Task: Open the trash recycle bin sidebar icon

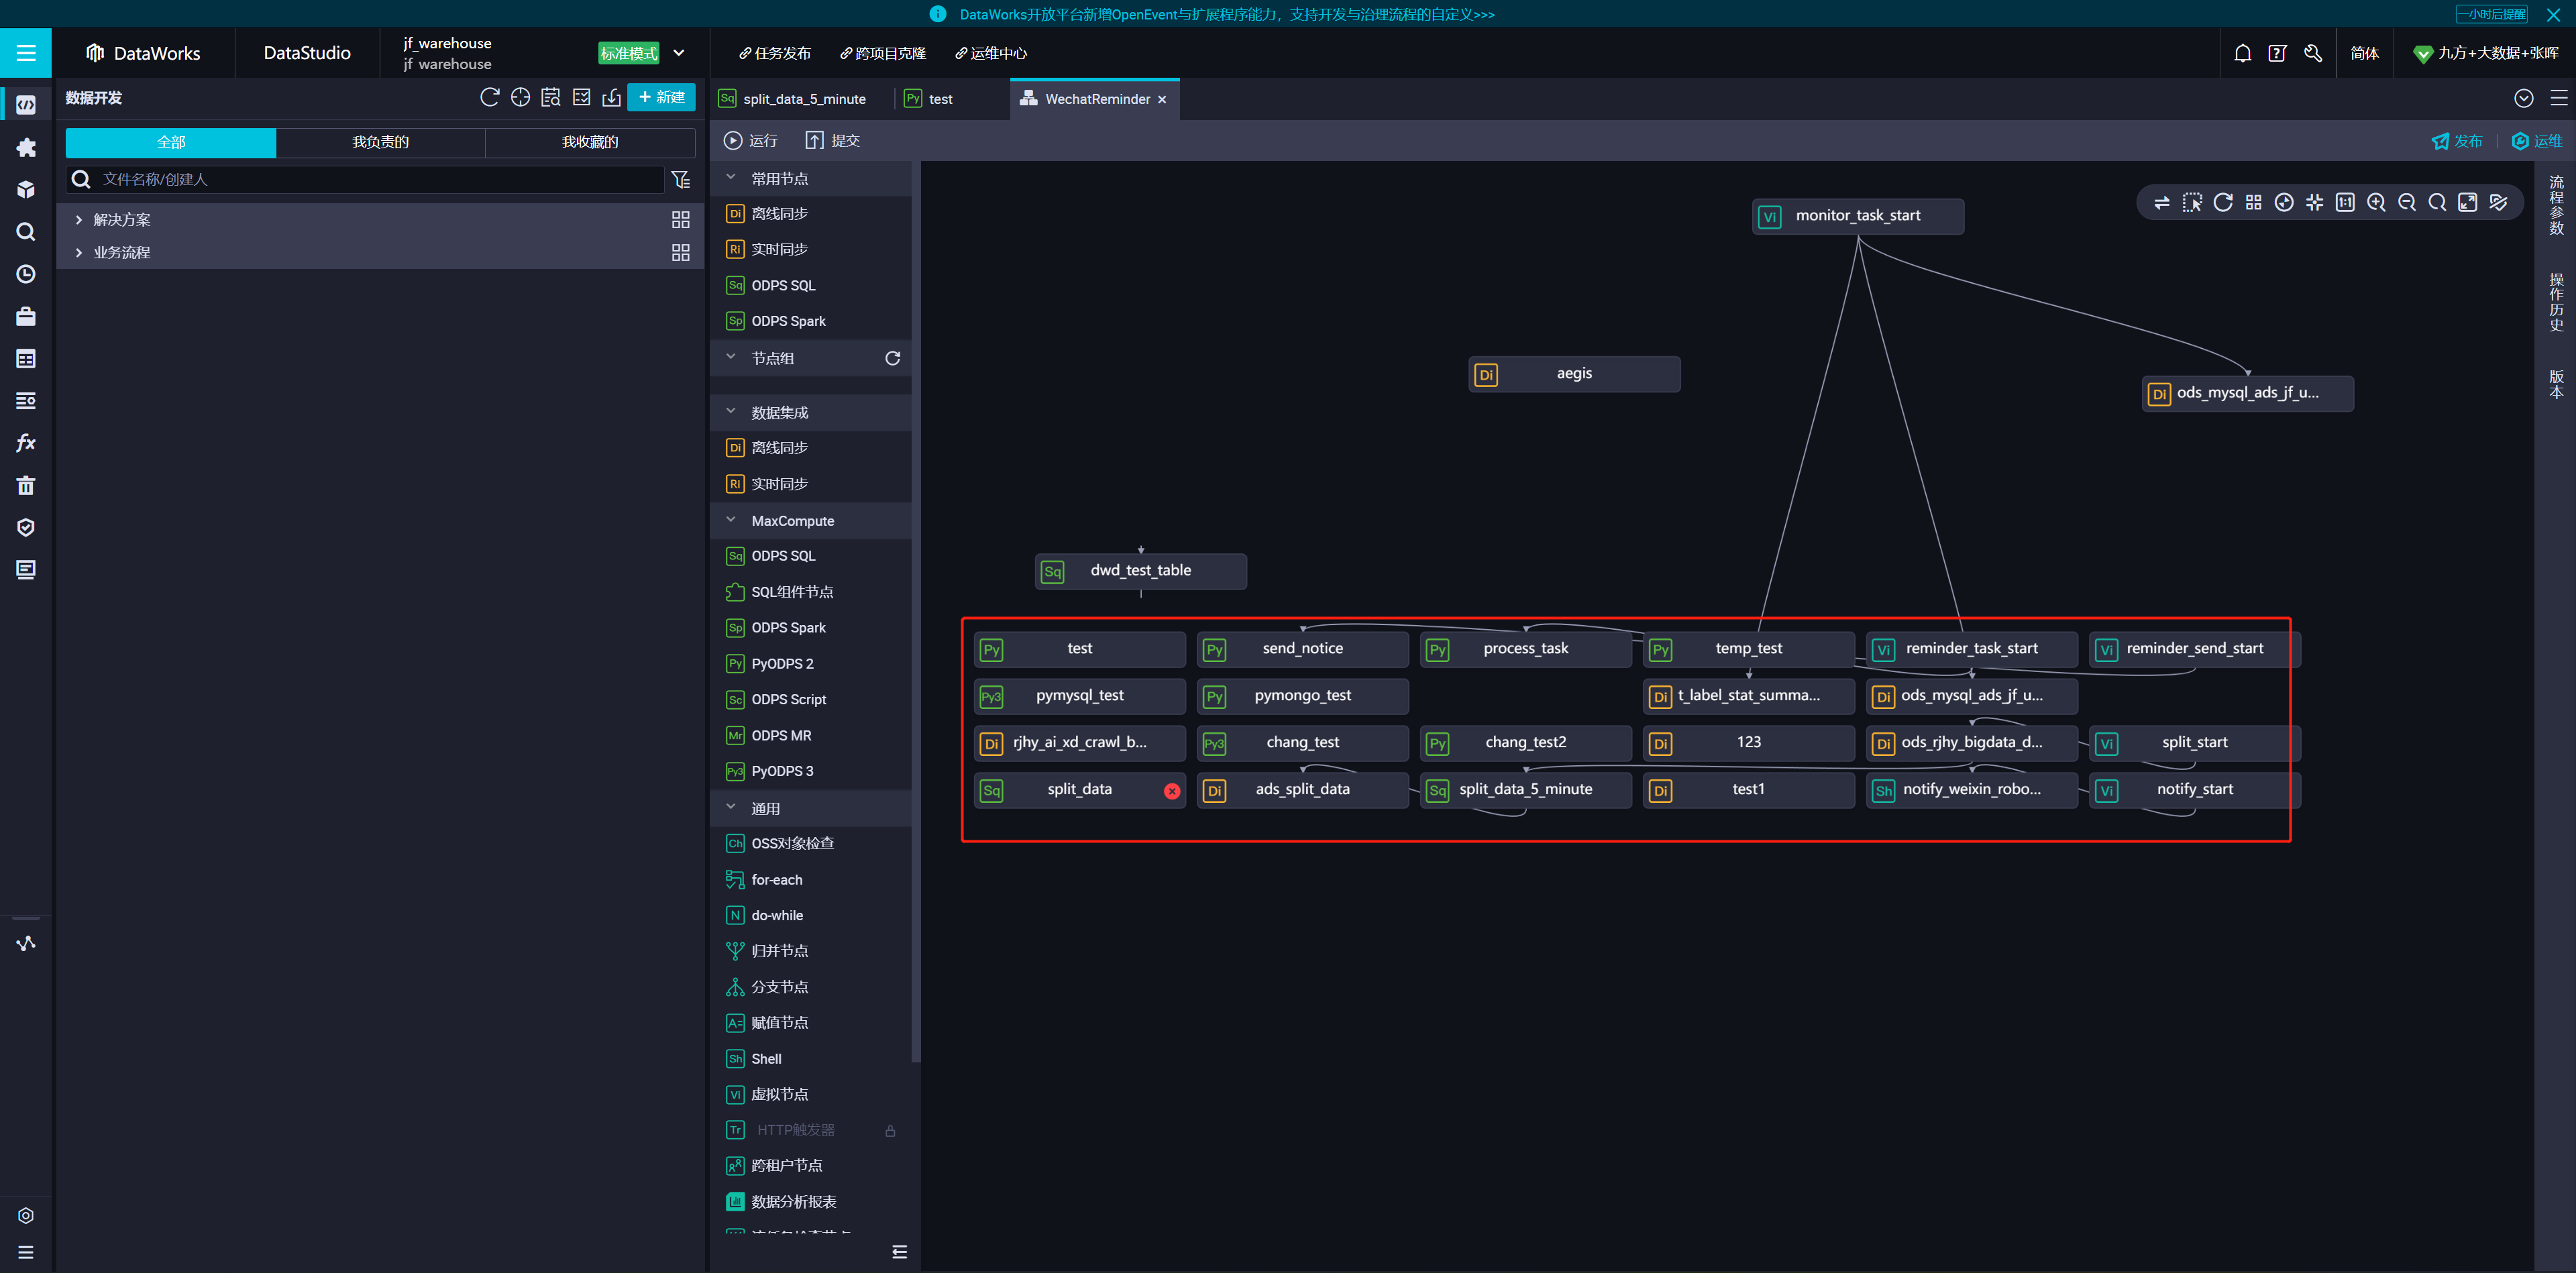Action: [x=26, y=485]
